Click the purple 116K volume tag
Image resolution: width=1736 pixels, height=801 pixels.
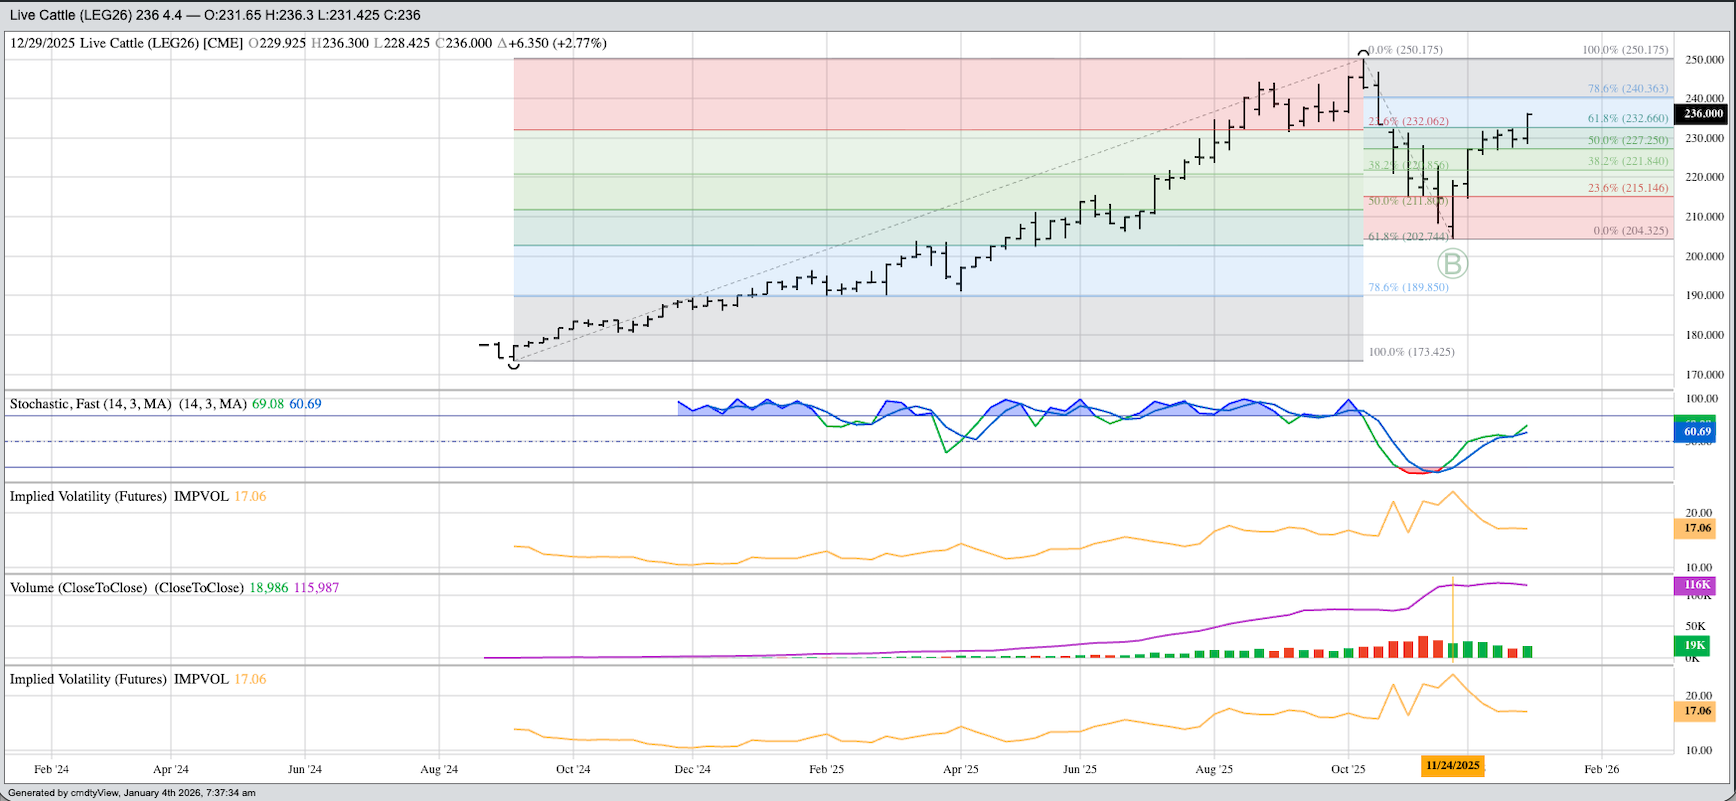1697,585
